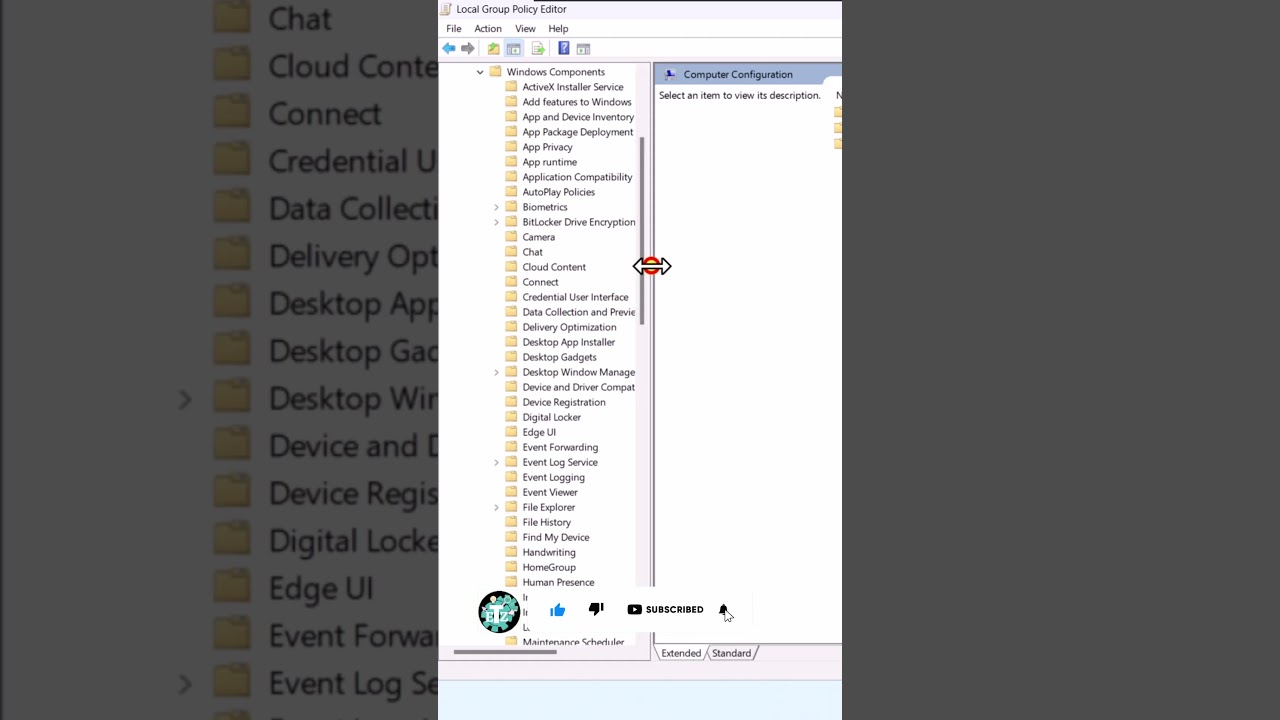
Task: Click the Back arrow toolbar icon
Action: tap(449, 48)
